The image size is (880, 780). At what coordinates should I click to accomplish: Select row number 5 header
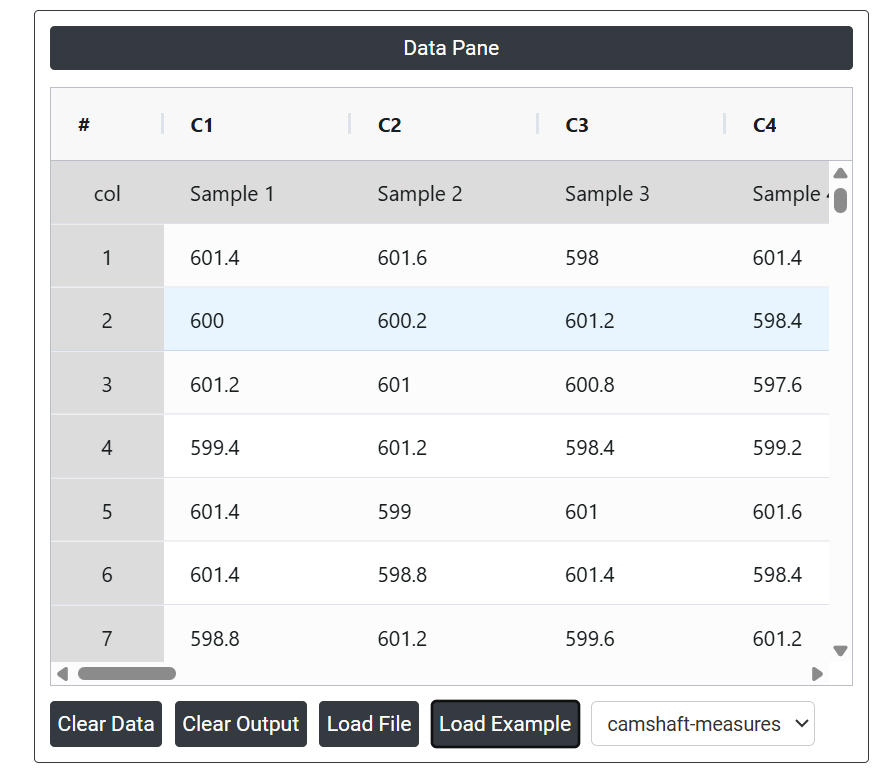pyautogui.click(x=107, y=512)
